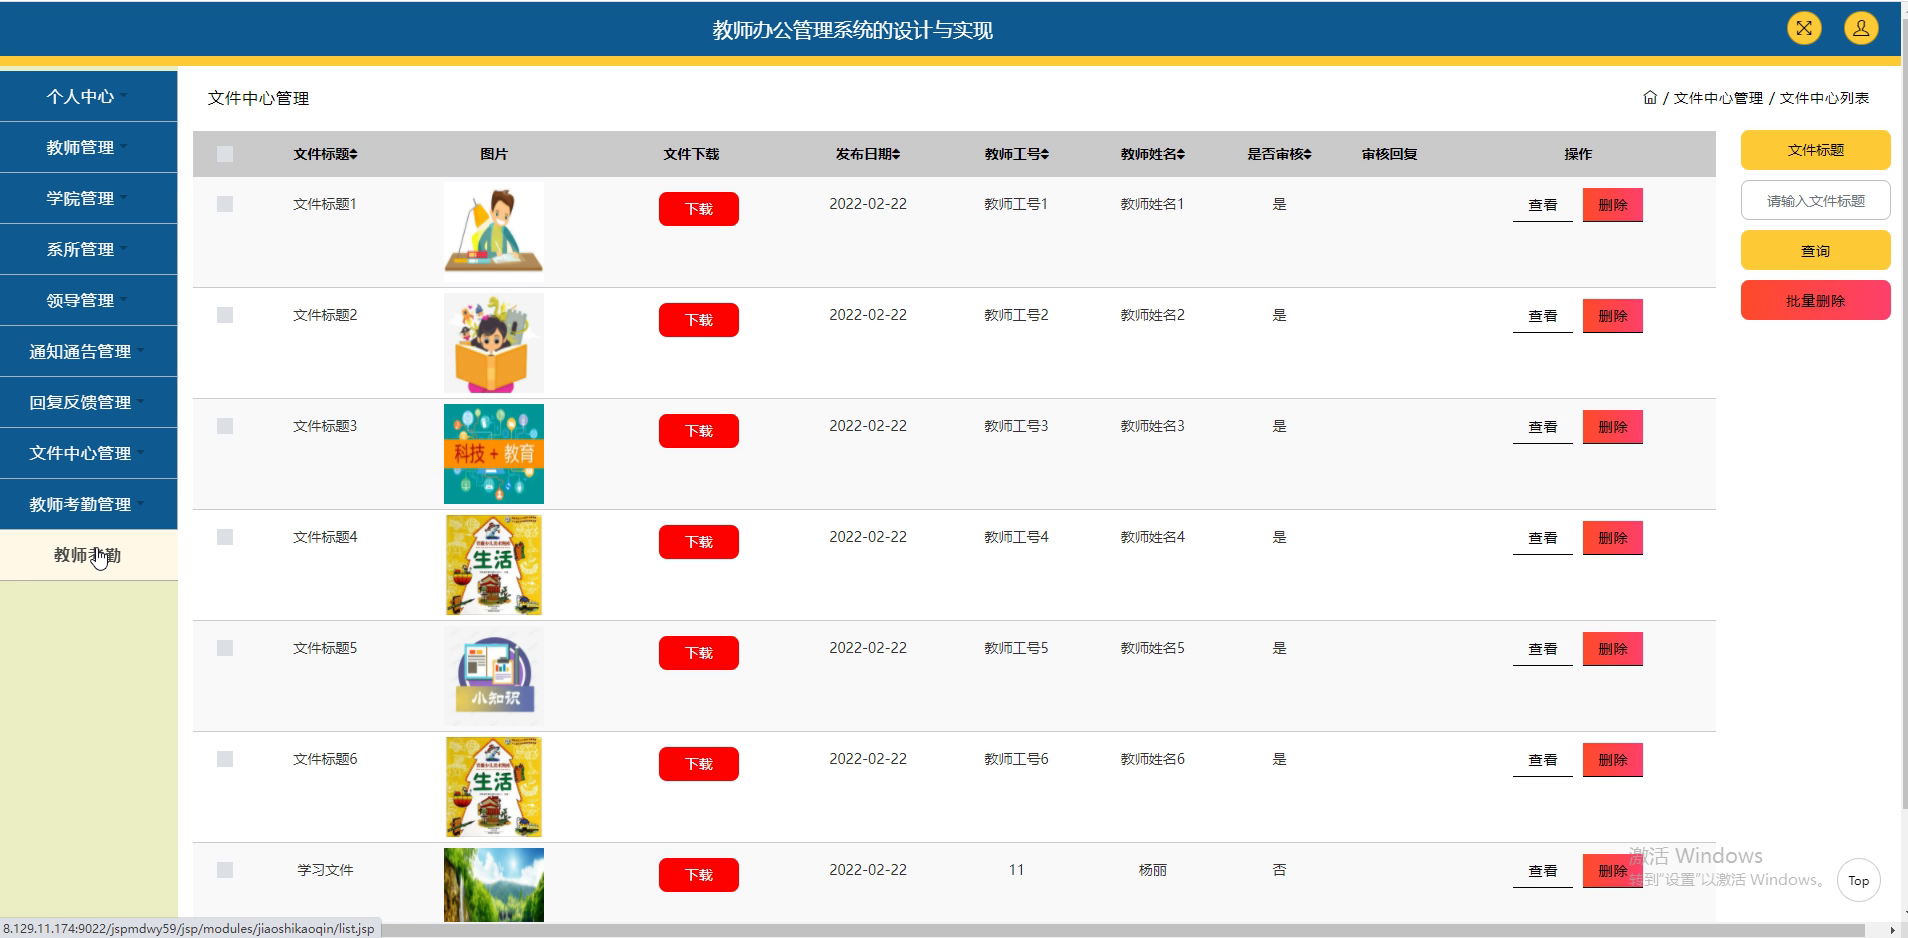Click 文件中心管理 breadcrumb link
Screen dimensions: 1908x938
(x=1718, y=98)
